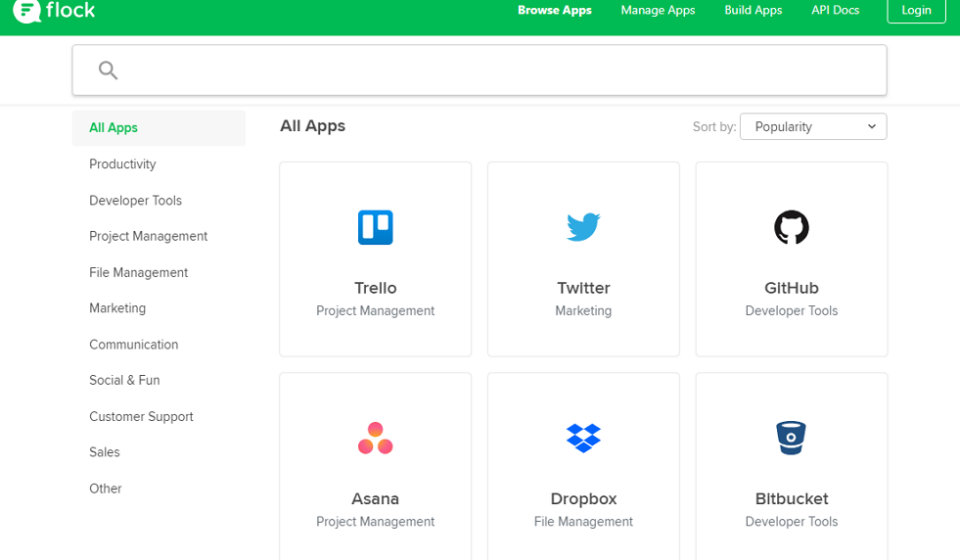This screenshot has height=560, width=960.
Task: Click File Management label under Dropbox
Action: (x=583, y=522)
